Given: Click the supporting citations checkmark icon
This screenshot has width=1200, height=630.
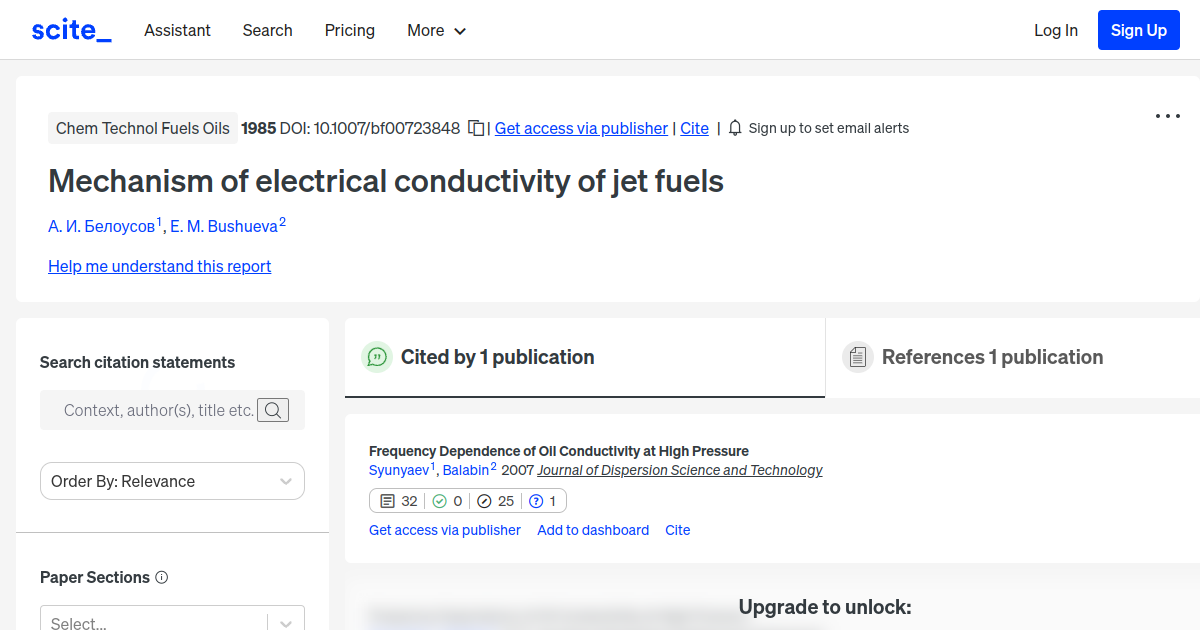Looking at the screenshot, I should click(x=439, y=501).
